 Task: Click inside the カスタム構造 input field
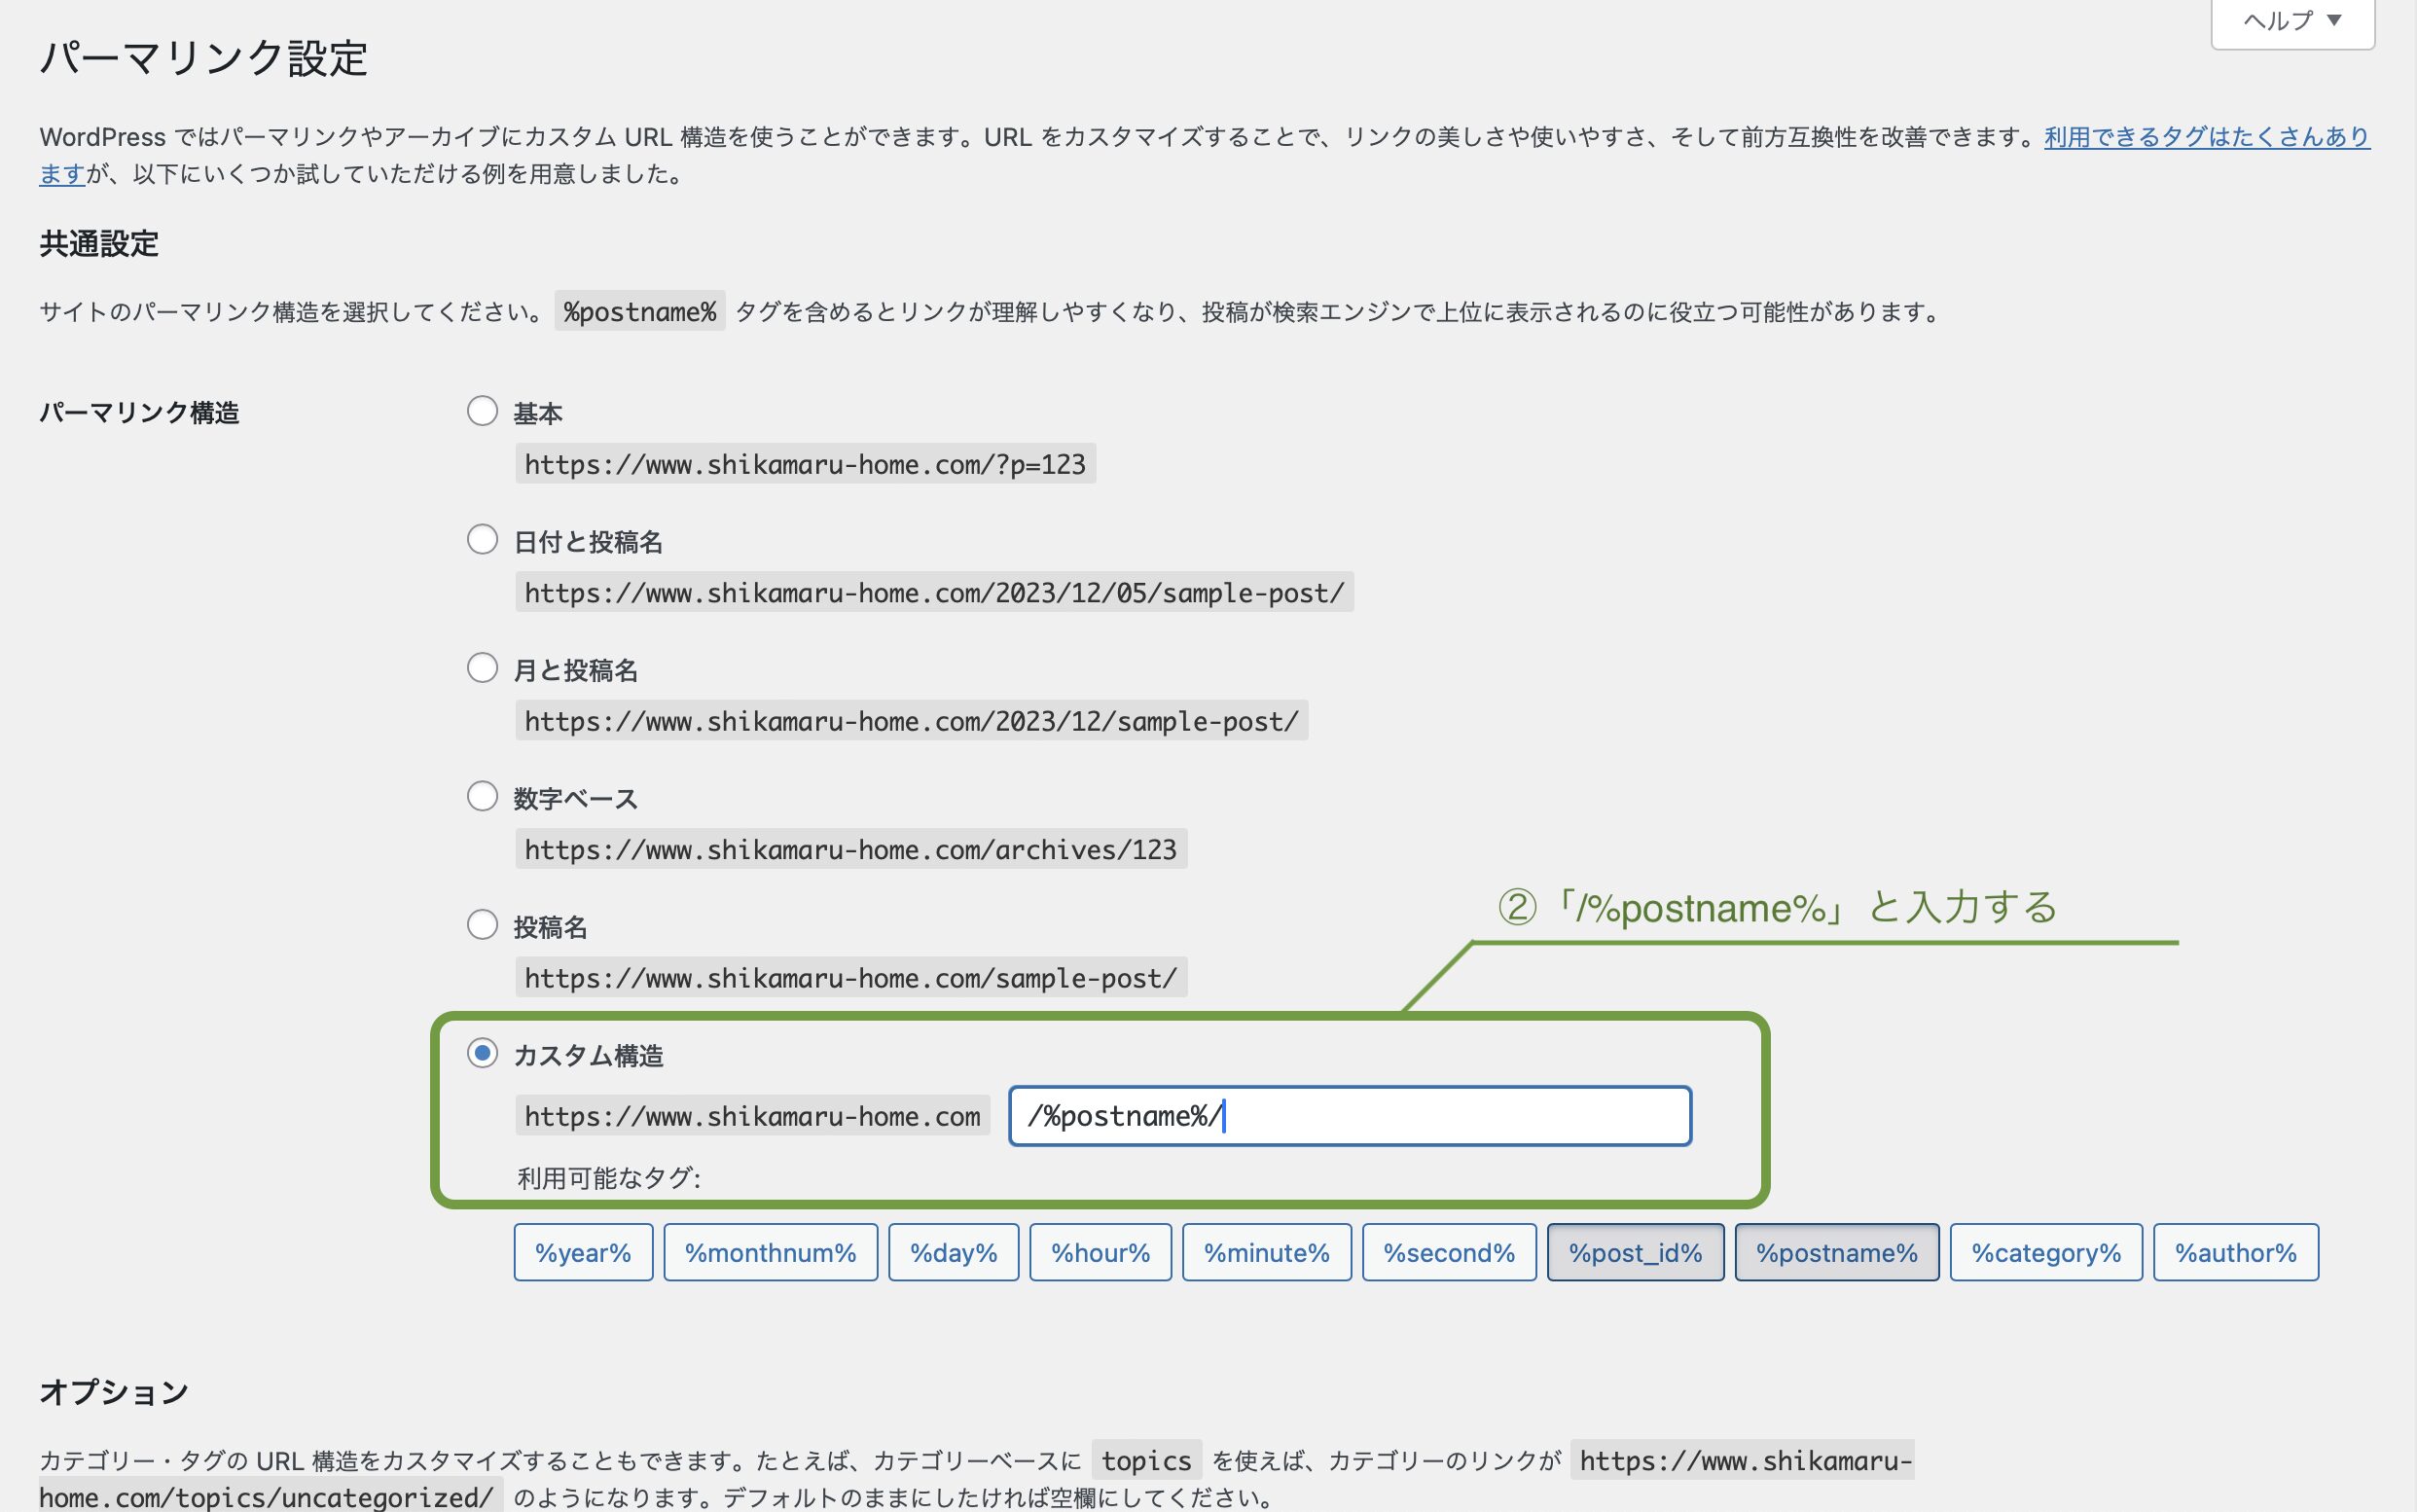pyautogui.click(x=1350, y=1115)
